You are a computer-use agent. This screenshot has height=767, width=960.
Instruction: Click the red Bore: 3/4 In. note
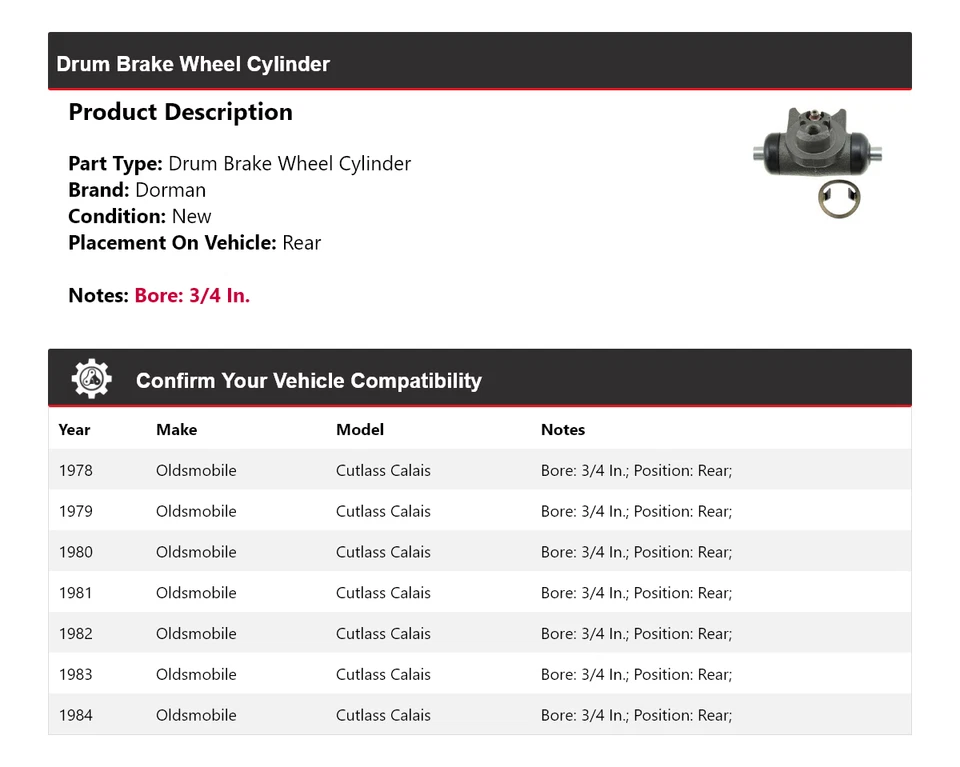point(192,296)
